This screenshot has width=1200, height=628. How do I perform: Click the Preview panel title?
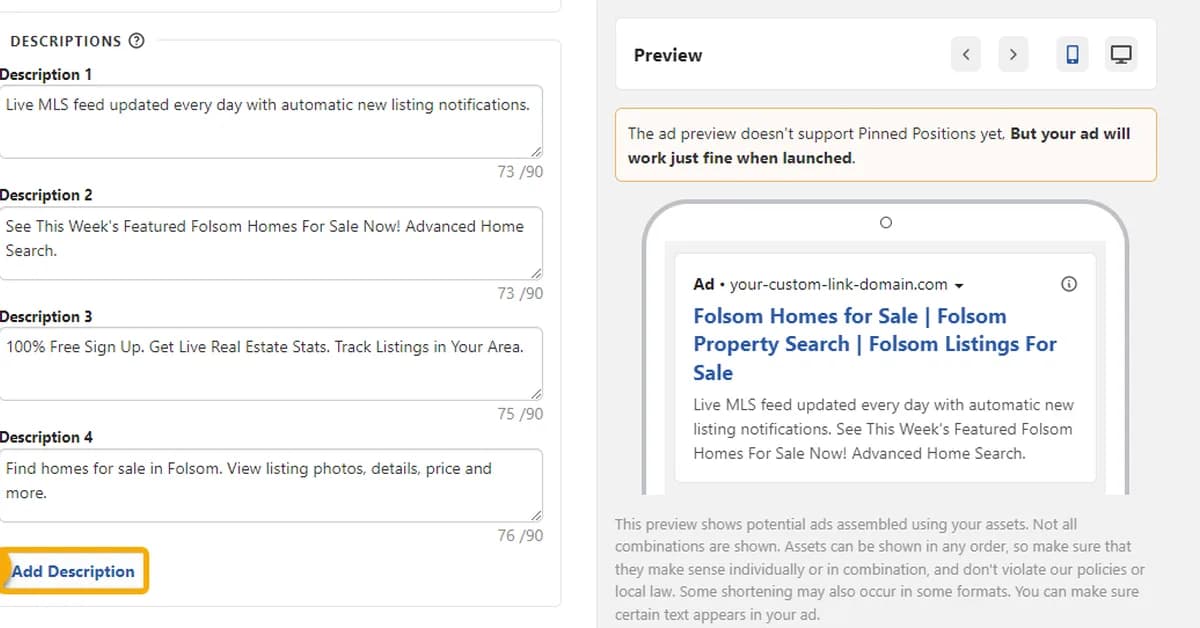click(x=668, y=55)
